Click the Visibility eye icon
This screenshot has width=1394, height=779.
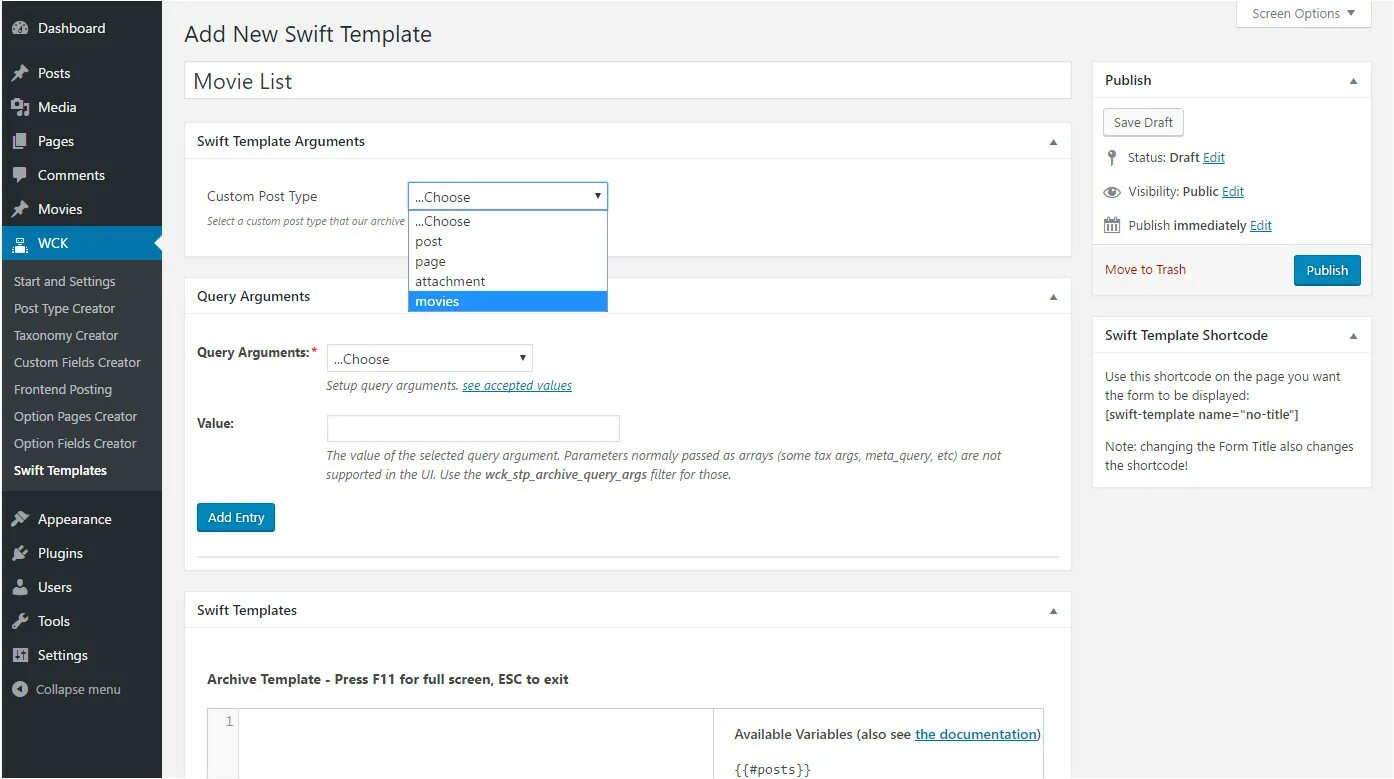tap(1112, 192)
